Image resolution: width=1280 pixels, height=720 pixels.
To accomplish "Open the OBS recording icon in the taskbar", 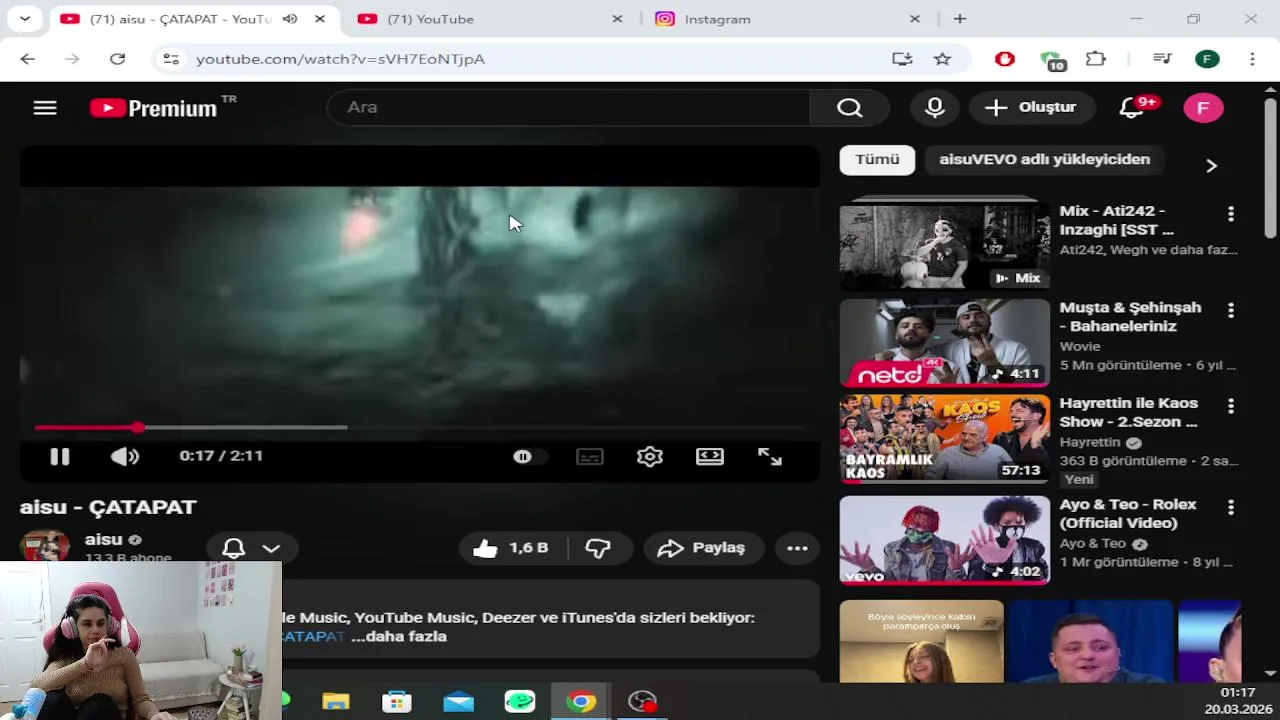I will click(x=642, y=702).
